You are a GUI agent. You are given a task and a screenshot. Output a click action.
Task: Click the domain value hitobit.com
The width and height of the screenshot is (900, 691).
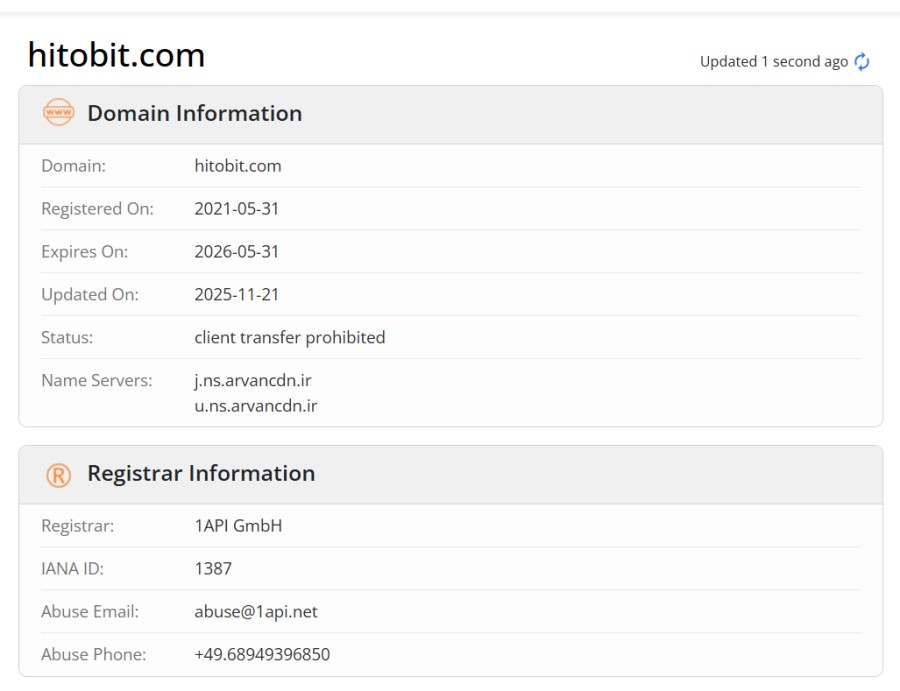click(238, 166)
